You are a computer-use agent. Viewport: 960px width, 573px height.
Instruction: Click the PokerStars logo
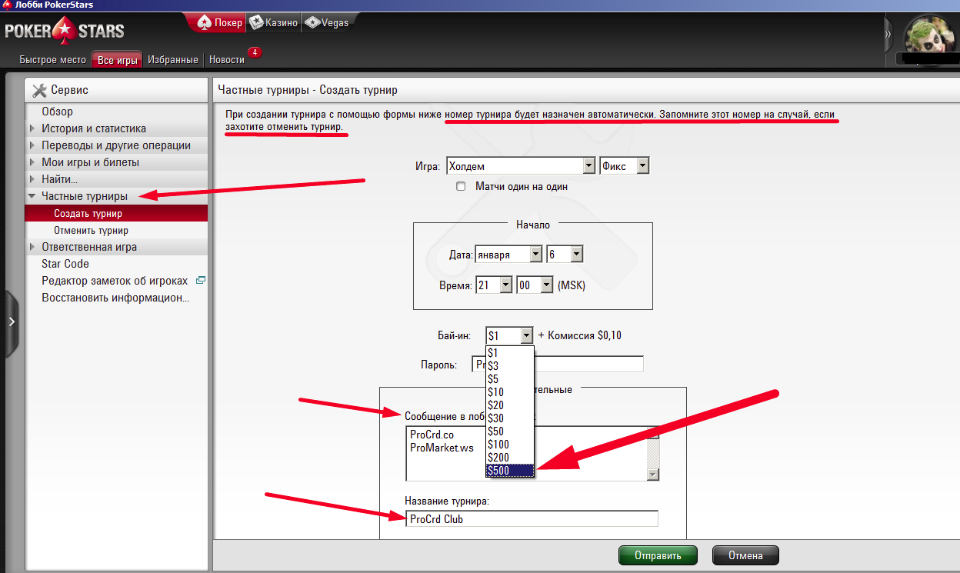click(64, 31)
